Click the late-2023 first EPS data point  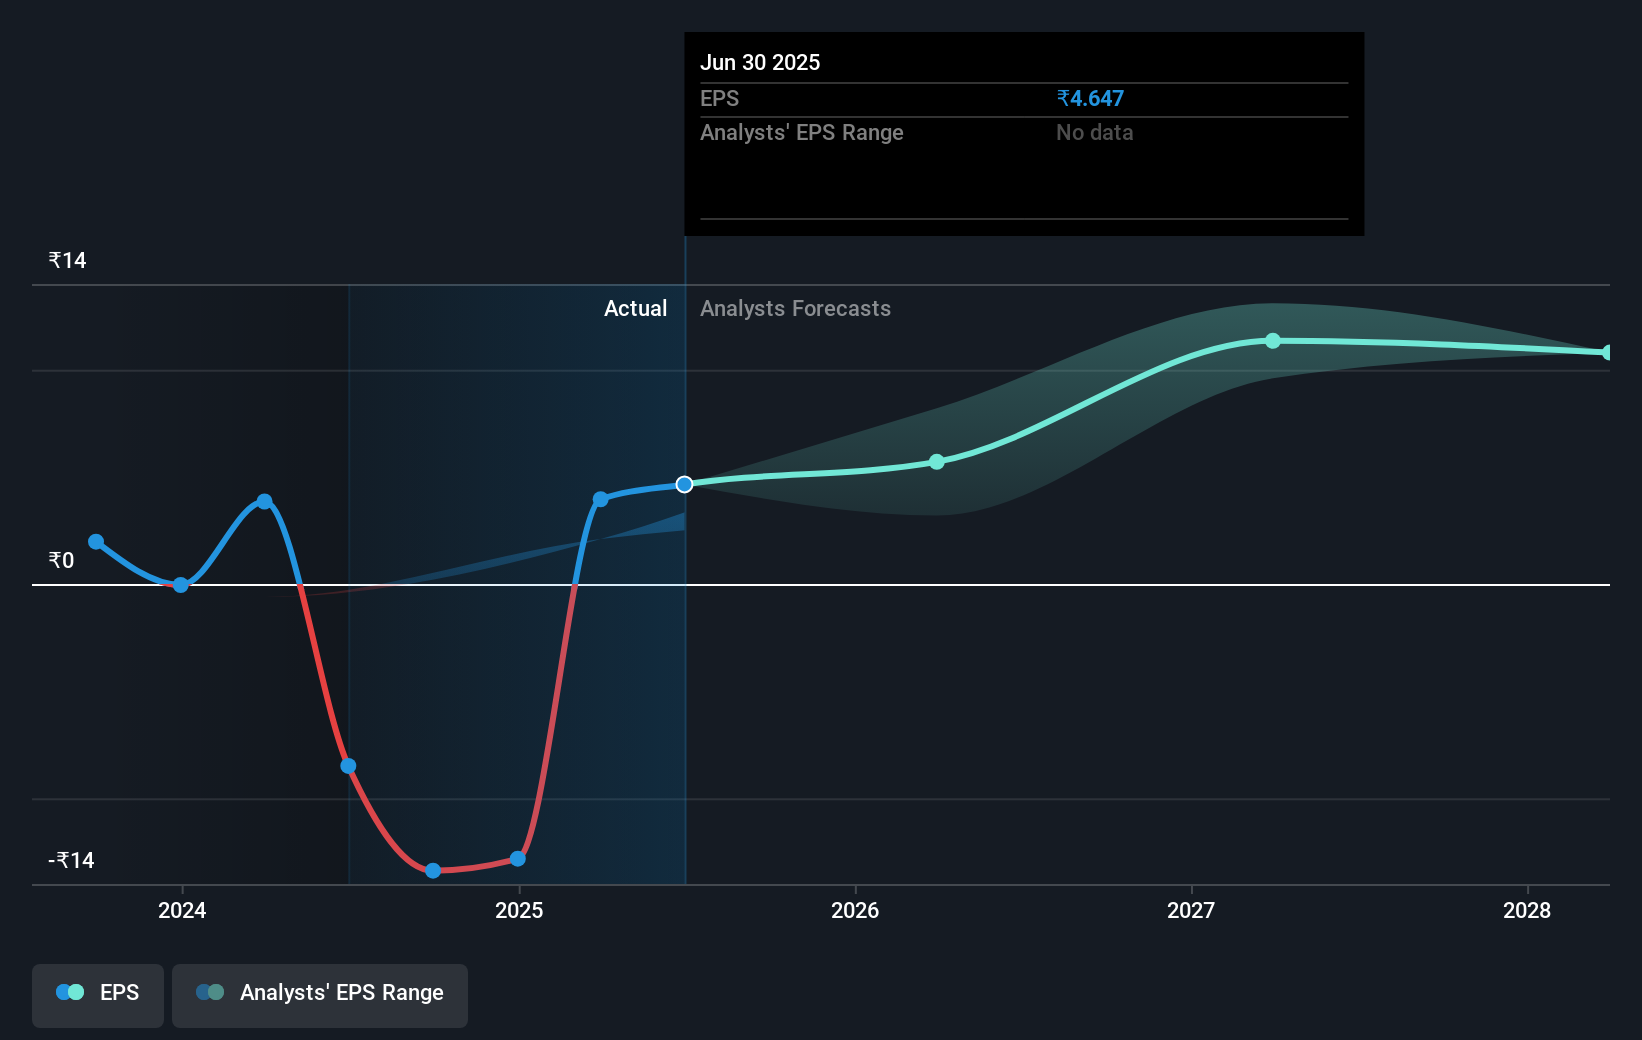click(x=96, y=542)
